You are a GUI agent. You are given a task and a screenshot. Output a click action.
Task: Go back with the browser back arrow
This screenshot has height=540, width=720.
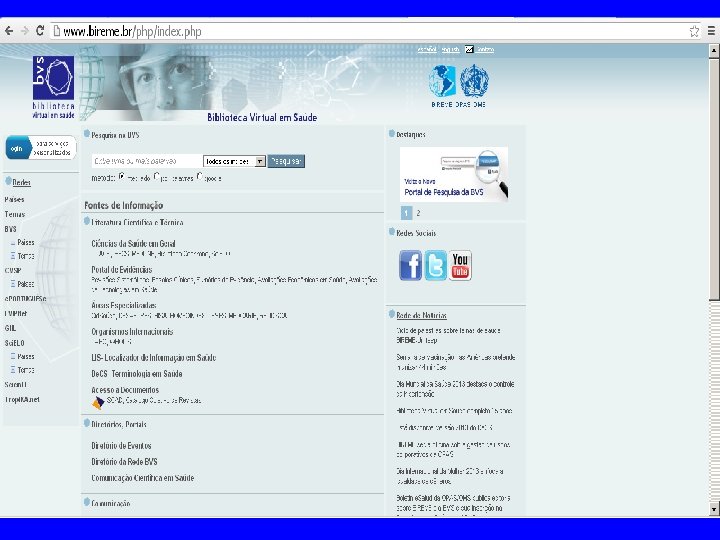[x=9, y=31]
